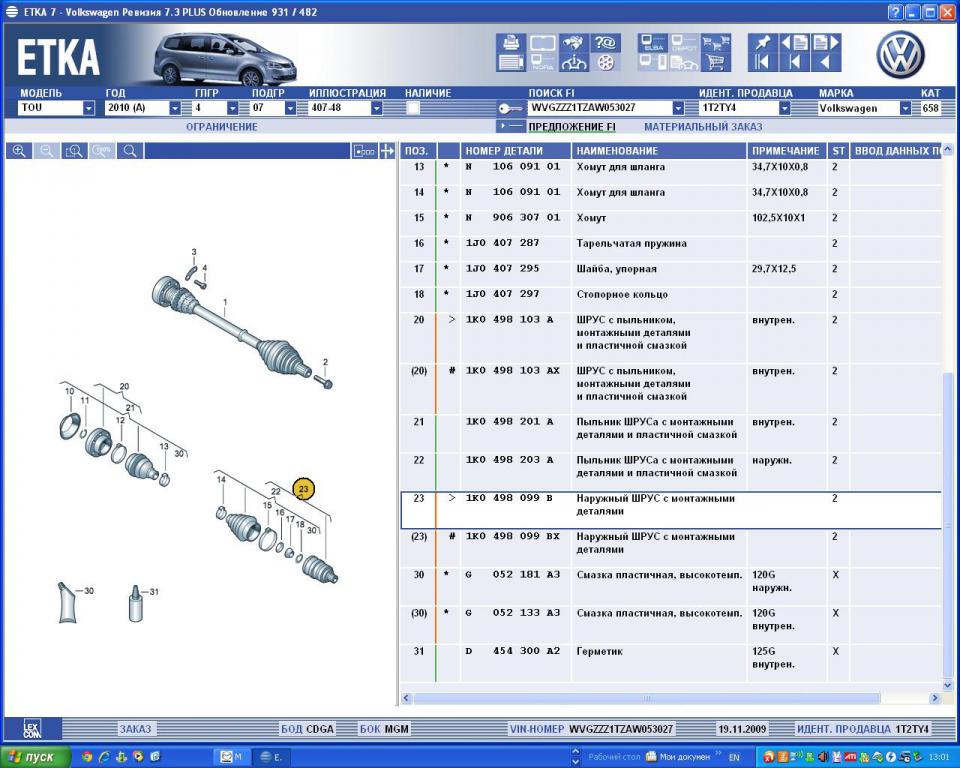Open the ?@ help inquiry icon
This screenshot has height=768, width=960.
(605, 43)
